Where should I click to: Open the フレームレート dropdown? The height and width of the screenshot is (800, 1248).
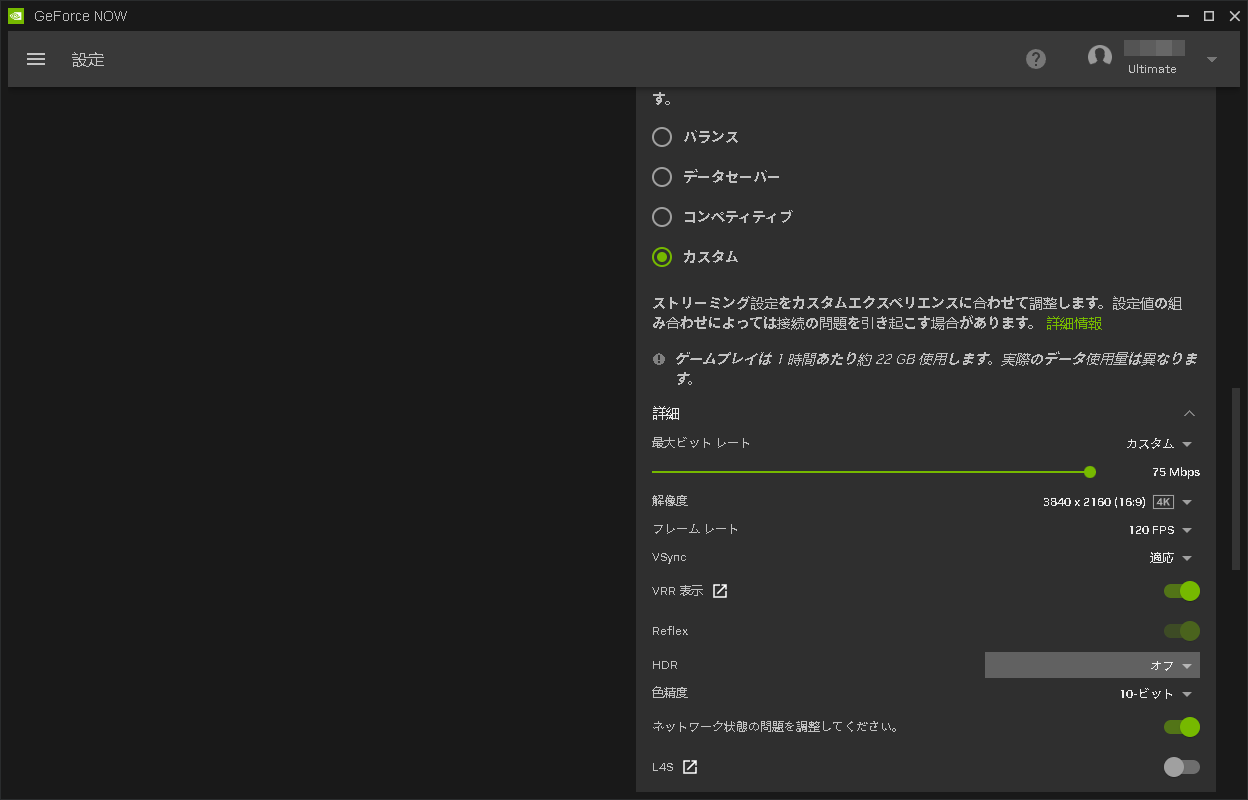(1185, 529)
